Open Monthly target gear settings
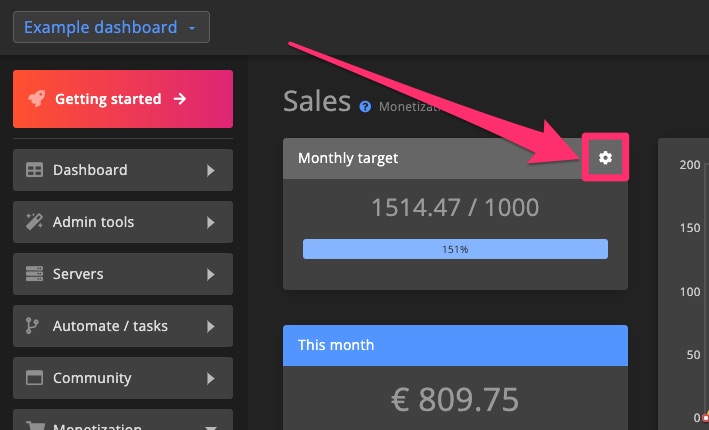The height and width of the screenshot is (430, 709). pos(605,157)
